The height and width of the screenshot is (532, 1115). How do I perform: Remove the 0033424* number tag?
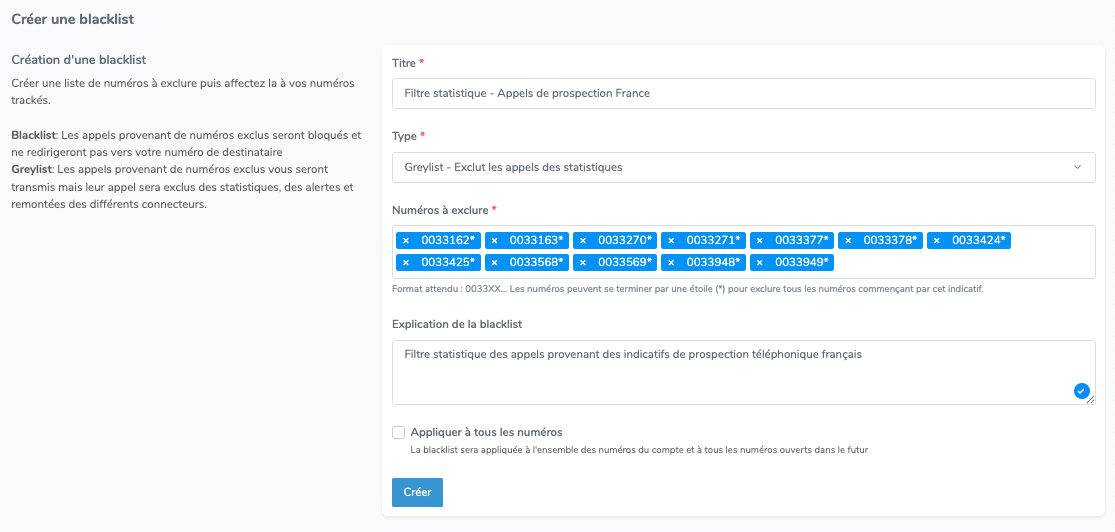[x=937, y=240]
